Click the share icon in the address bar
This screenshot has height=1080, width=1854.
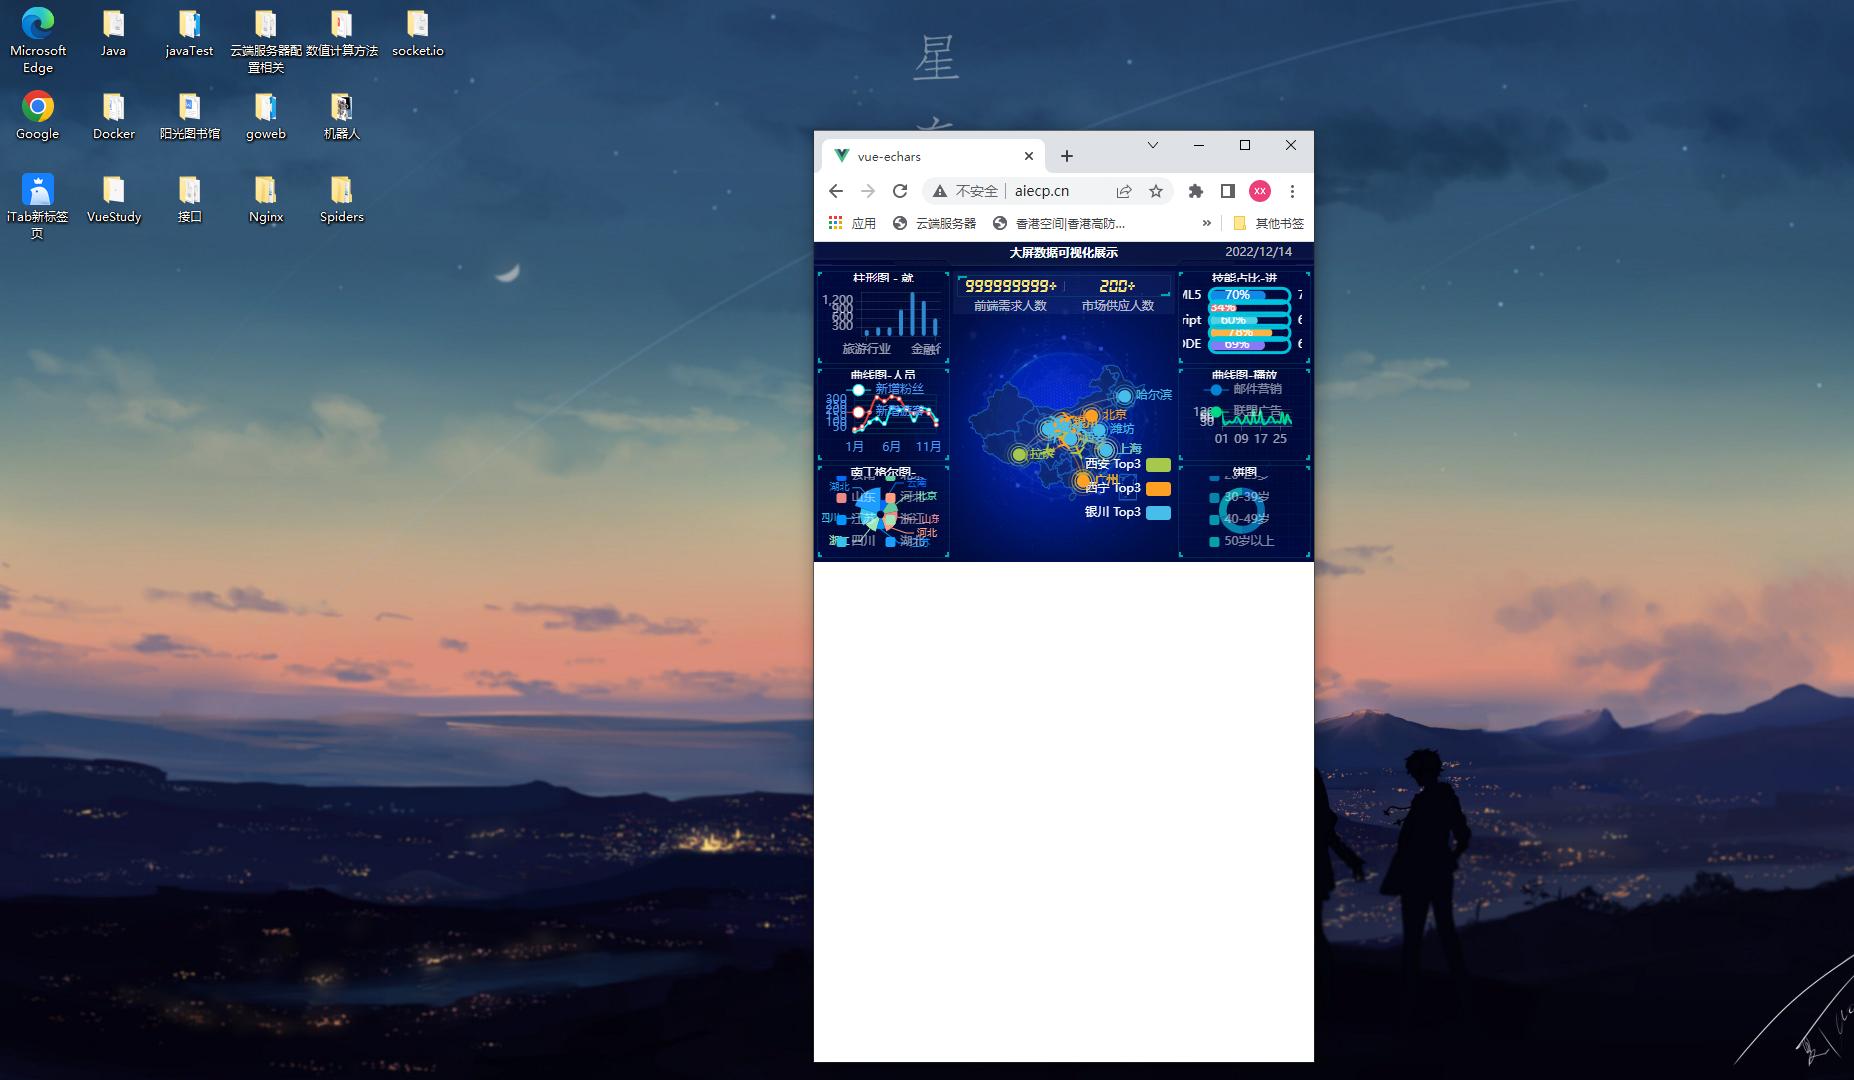pos(1124,191)
